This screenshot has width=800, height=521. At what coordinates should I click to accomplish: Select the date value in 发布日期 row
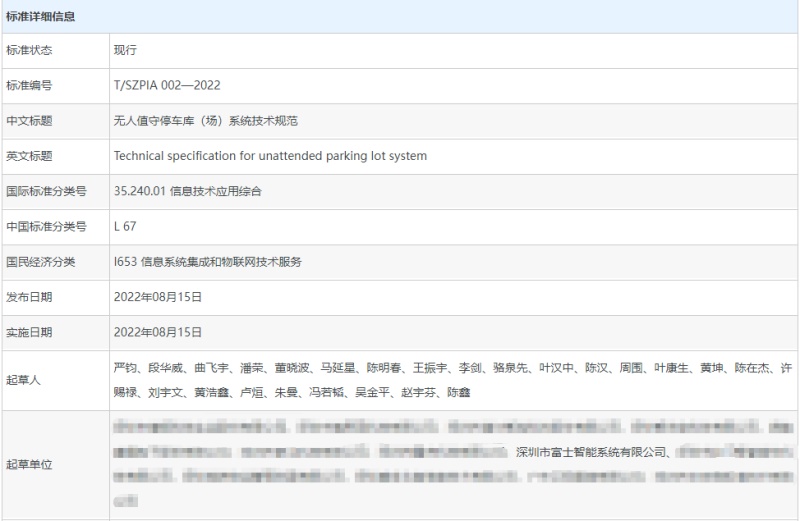pyautogui.click(x=158, y=297)
